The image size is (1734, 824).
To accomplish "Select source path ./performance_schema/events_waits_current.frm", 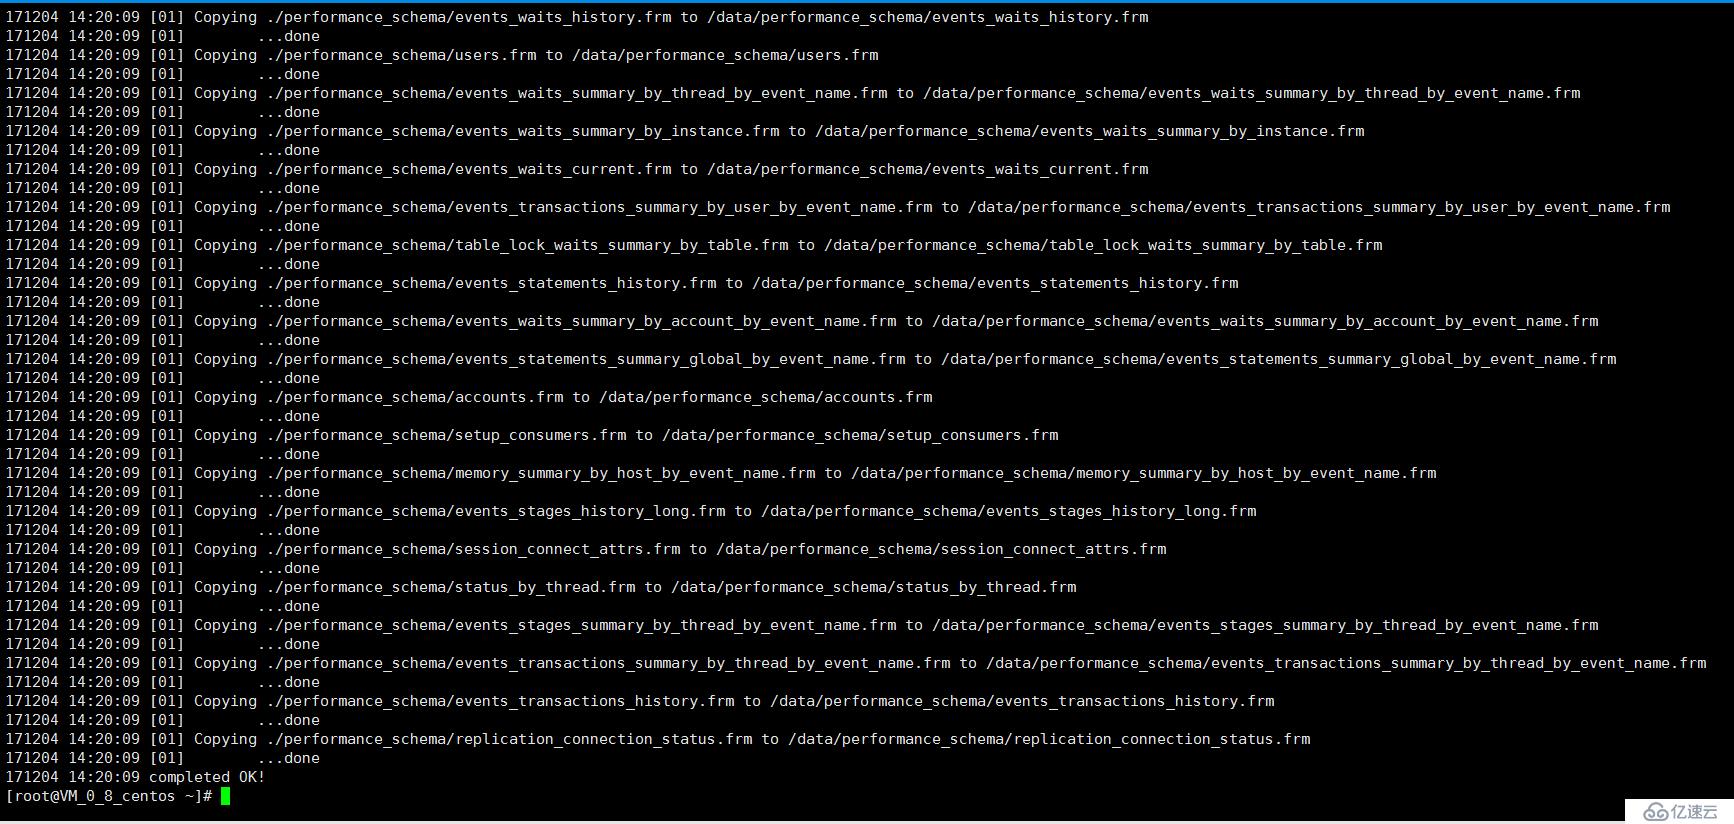I will 469,169.
